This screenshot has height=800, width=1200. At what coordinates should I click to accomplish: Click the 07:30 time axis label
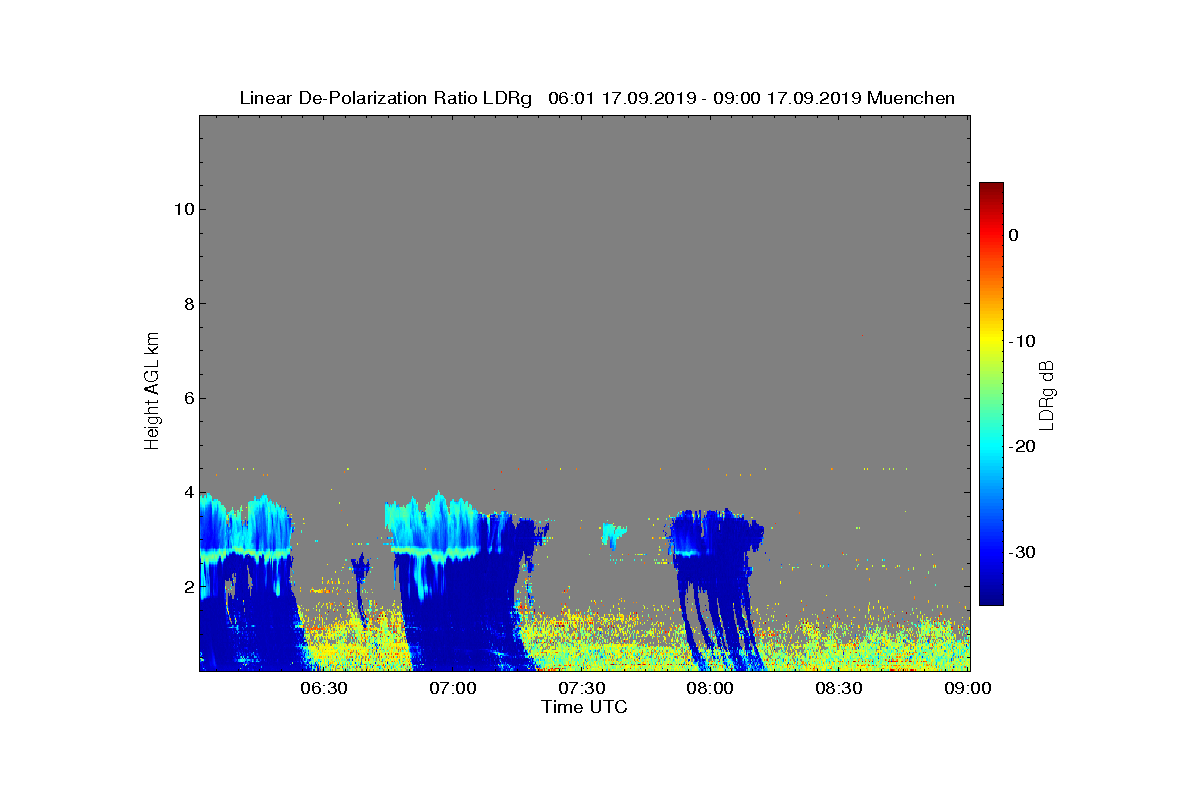click(x=581, y=688)
